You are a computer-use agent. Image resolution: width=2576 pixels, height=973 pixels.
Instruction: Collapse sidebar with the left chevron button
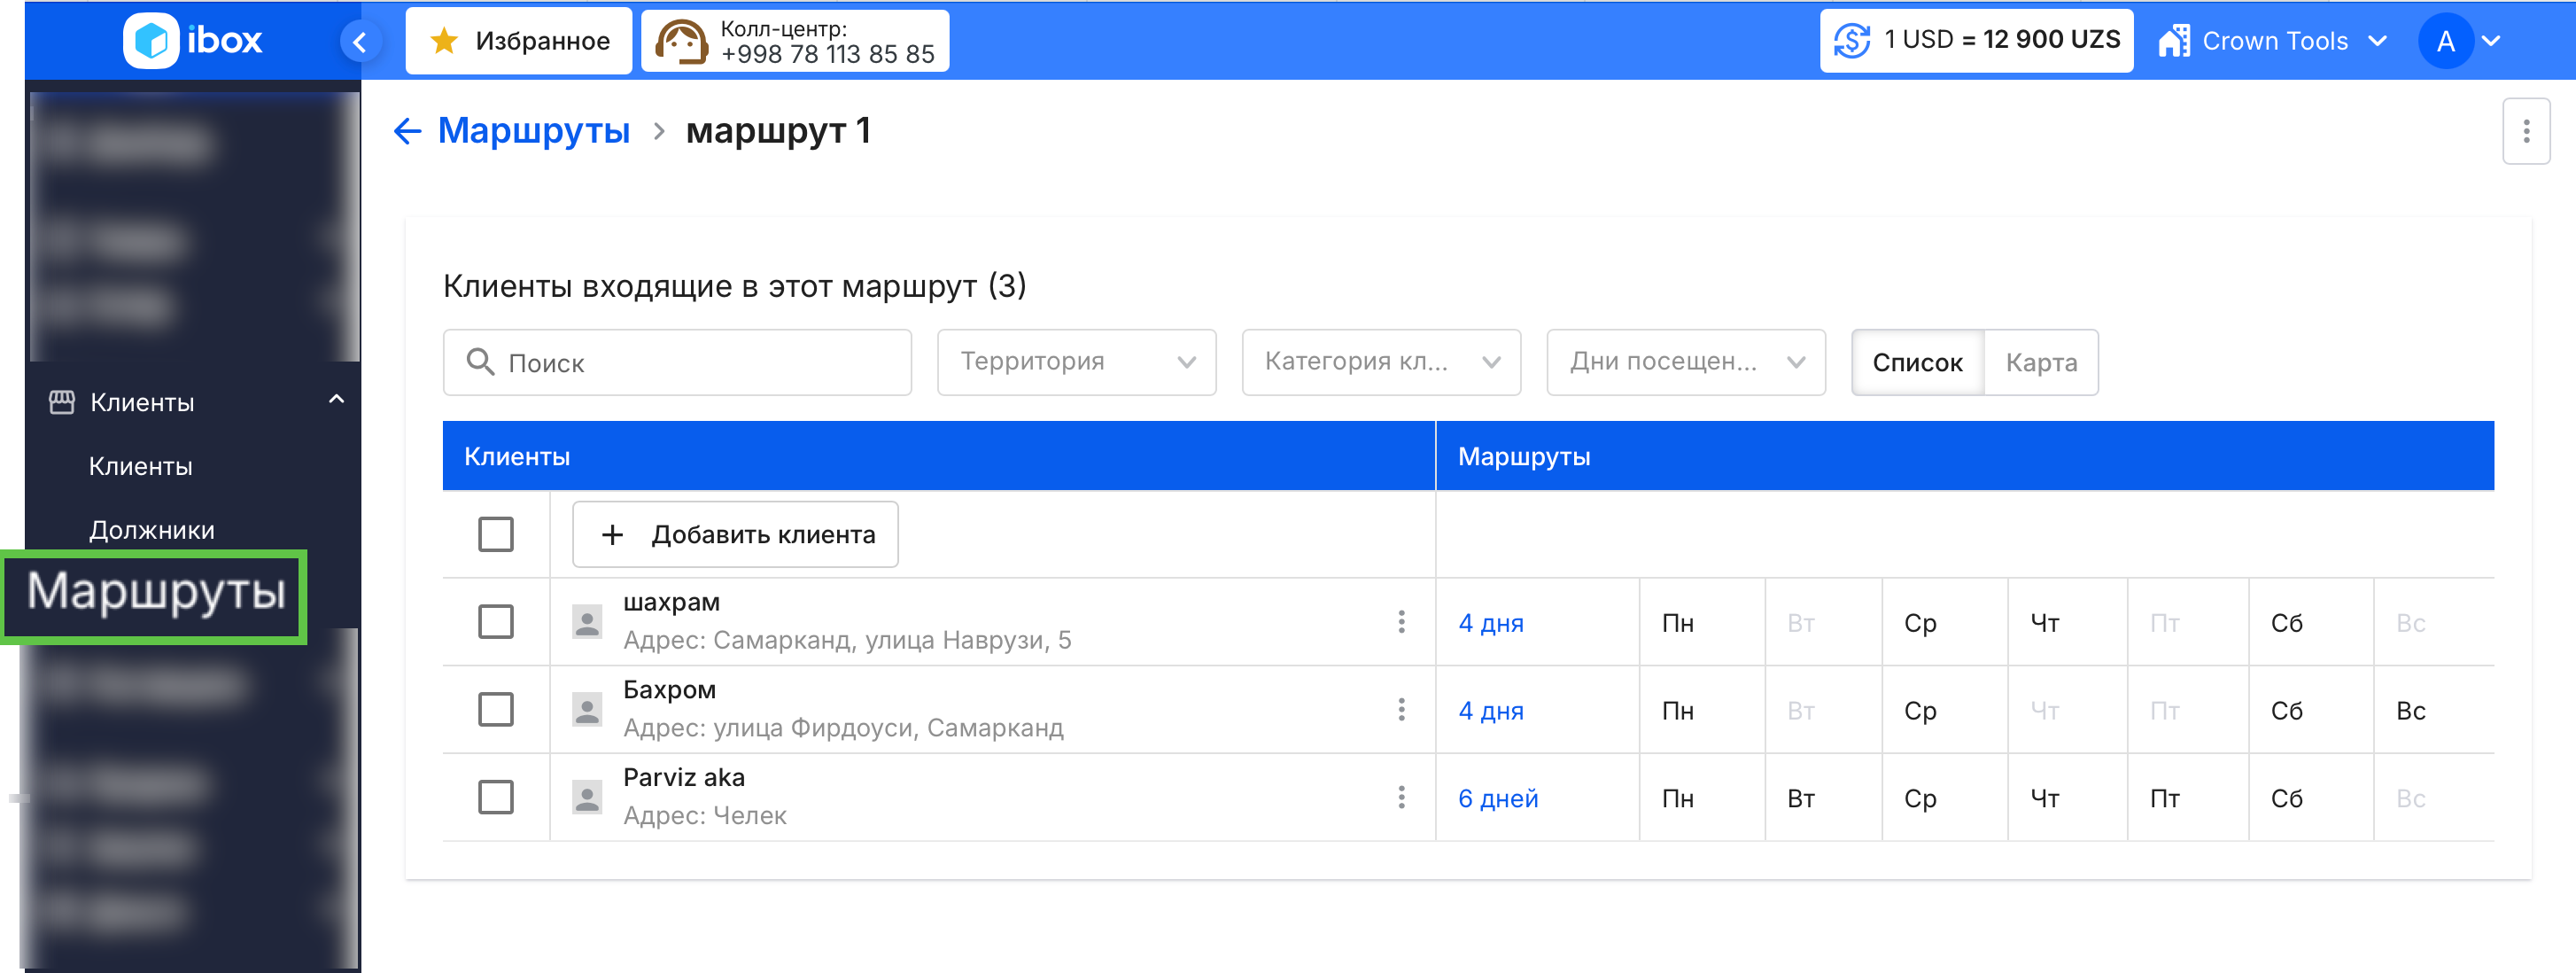(x=360, y=41)
